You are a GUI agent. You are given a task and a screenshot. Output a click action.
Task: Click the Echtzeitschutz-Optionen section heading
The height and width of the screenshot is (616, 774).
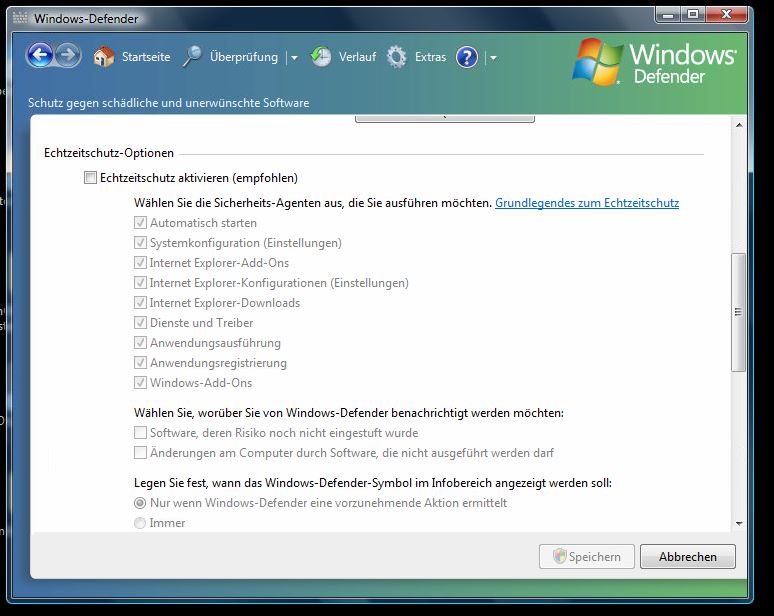pyautogui.click(x=109, y=153)
